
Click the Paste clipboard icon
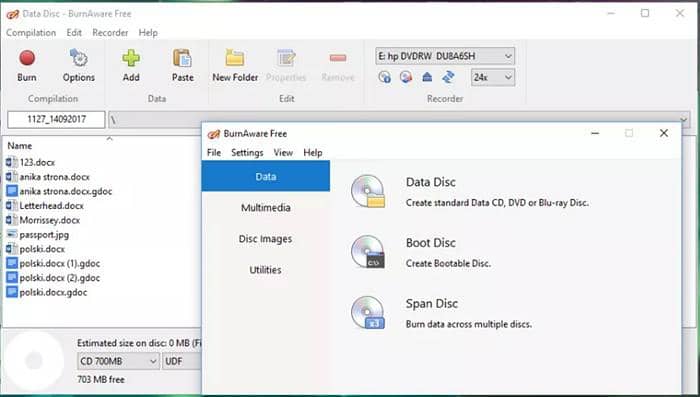183,58
